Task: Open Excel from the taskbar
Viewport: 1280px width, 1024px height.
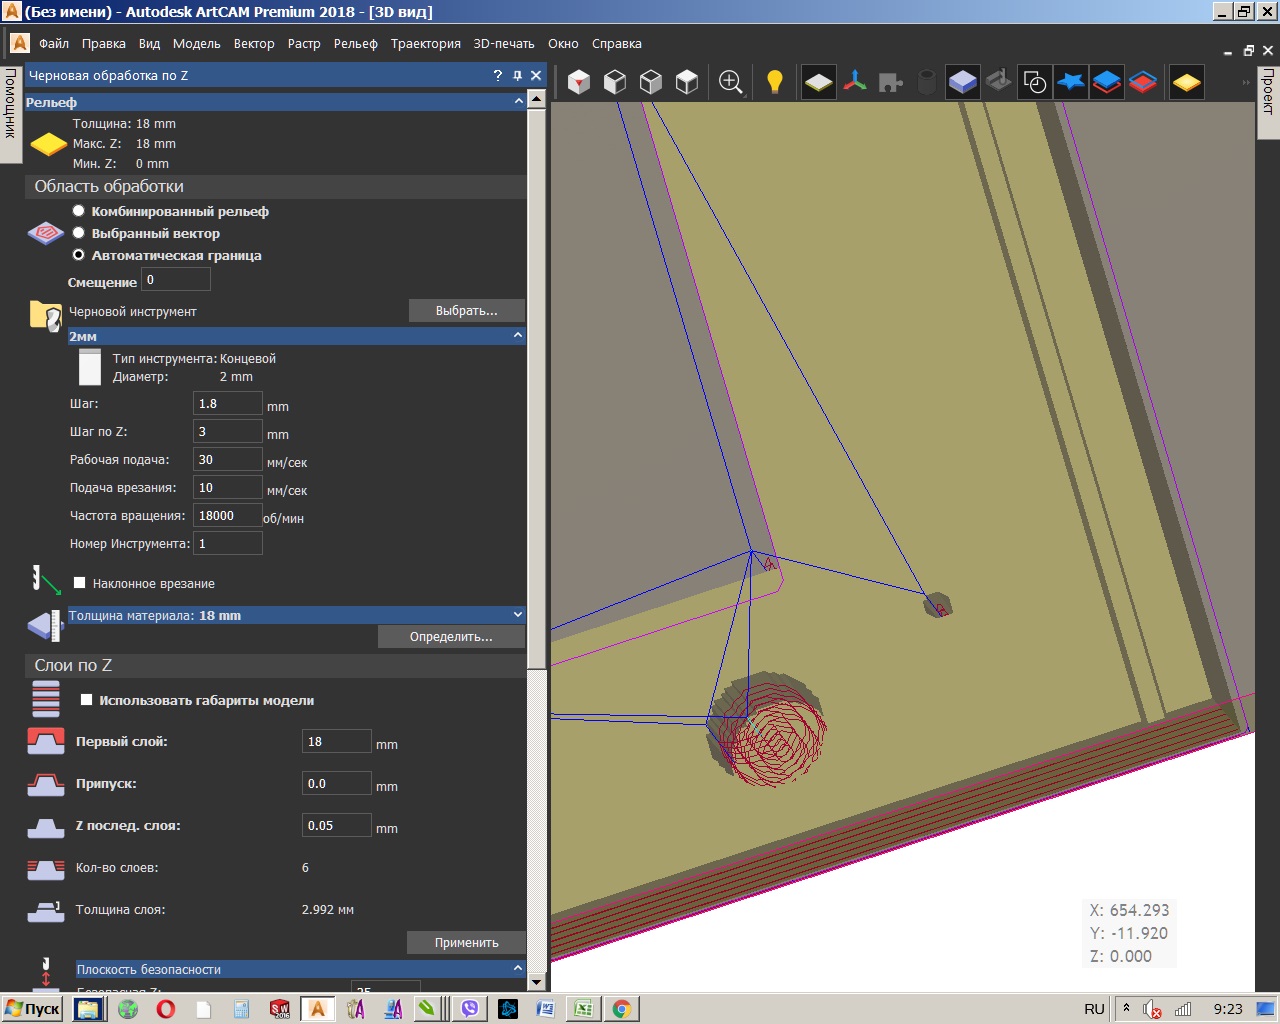Action: (584, 1009)
